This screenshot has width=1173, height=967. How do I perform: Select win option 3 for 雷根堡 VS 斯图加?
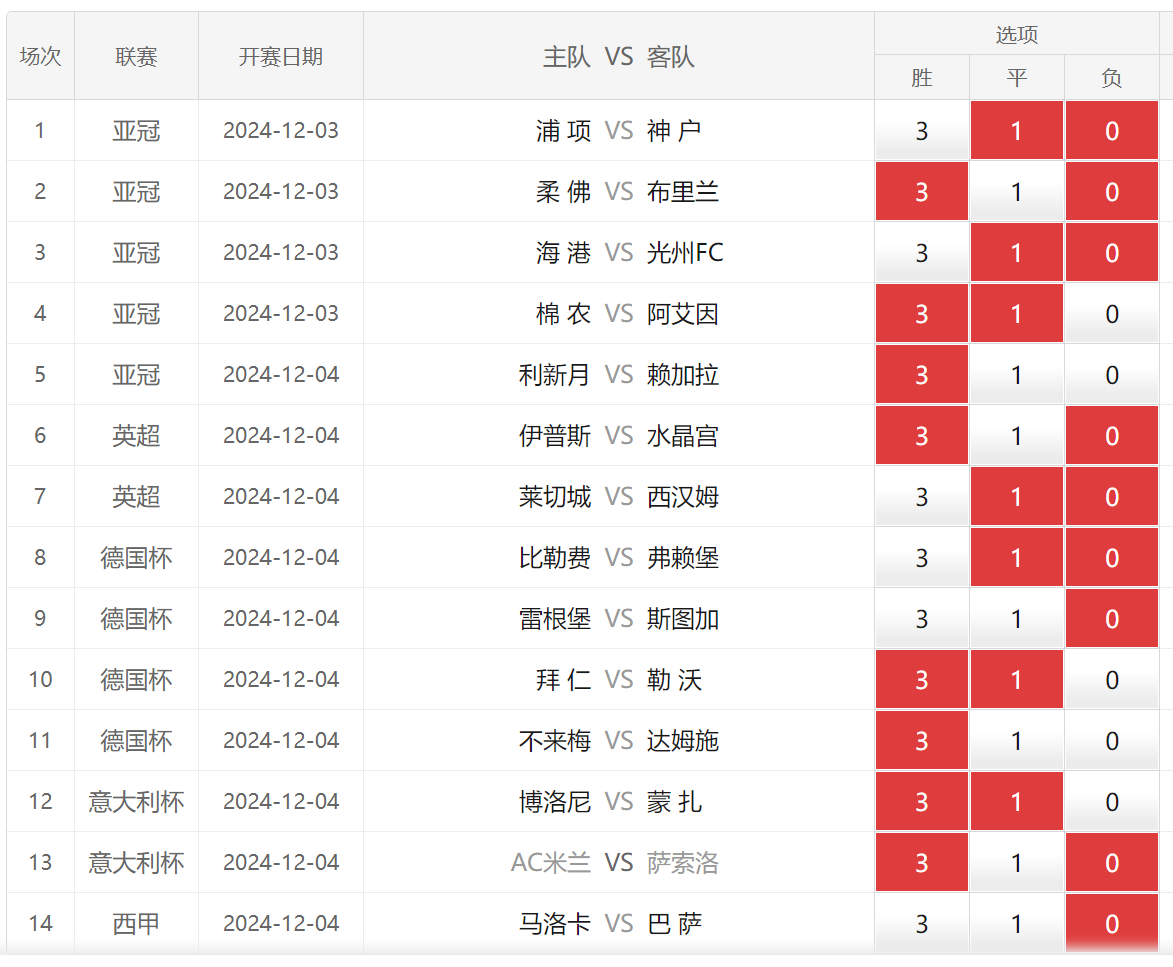922,618
